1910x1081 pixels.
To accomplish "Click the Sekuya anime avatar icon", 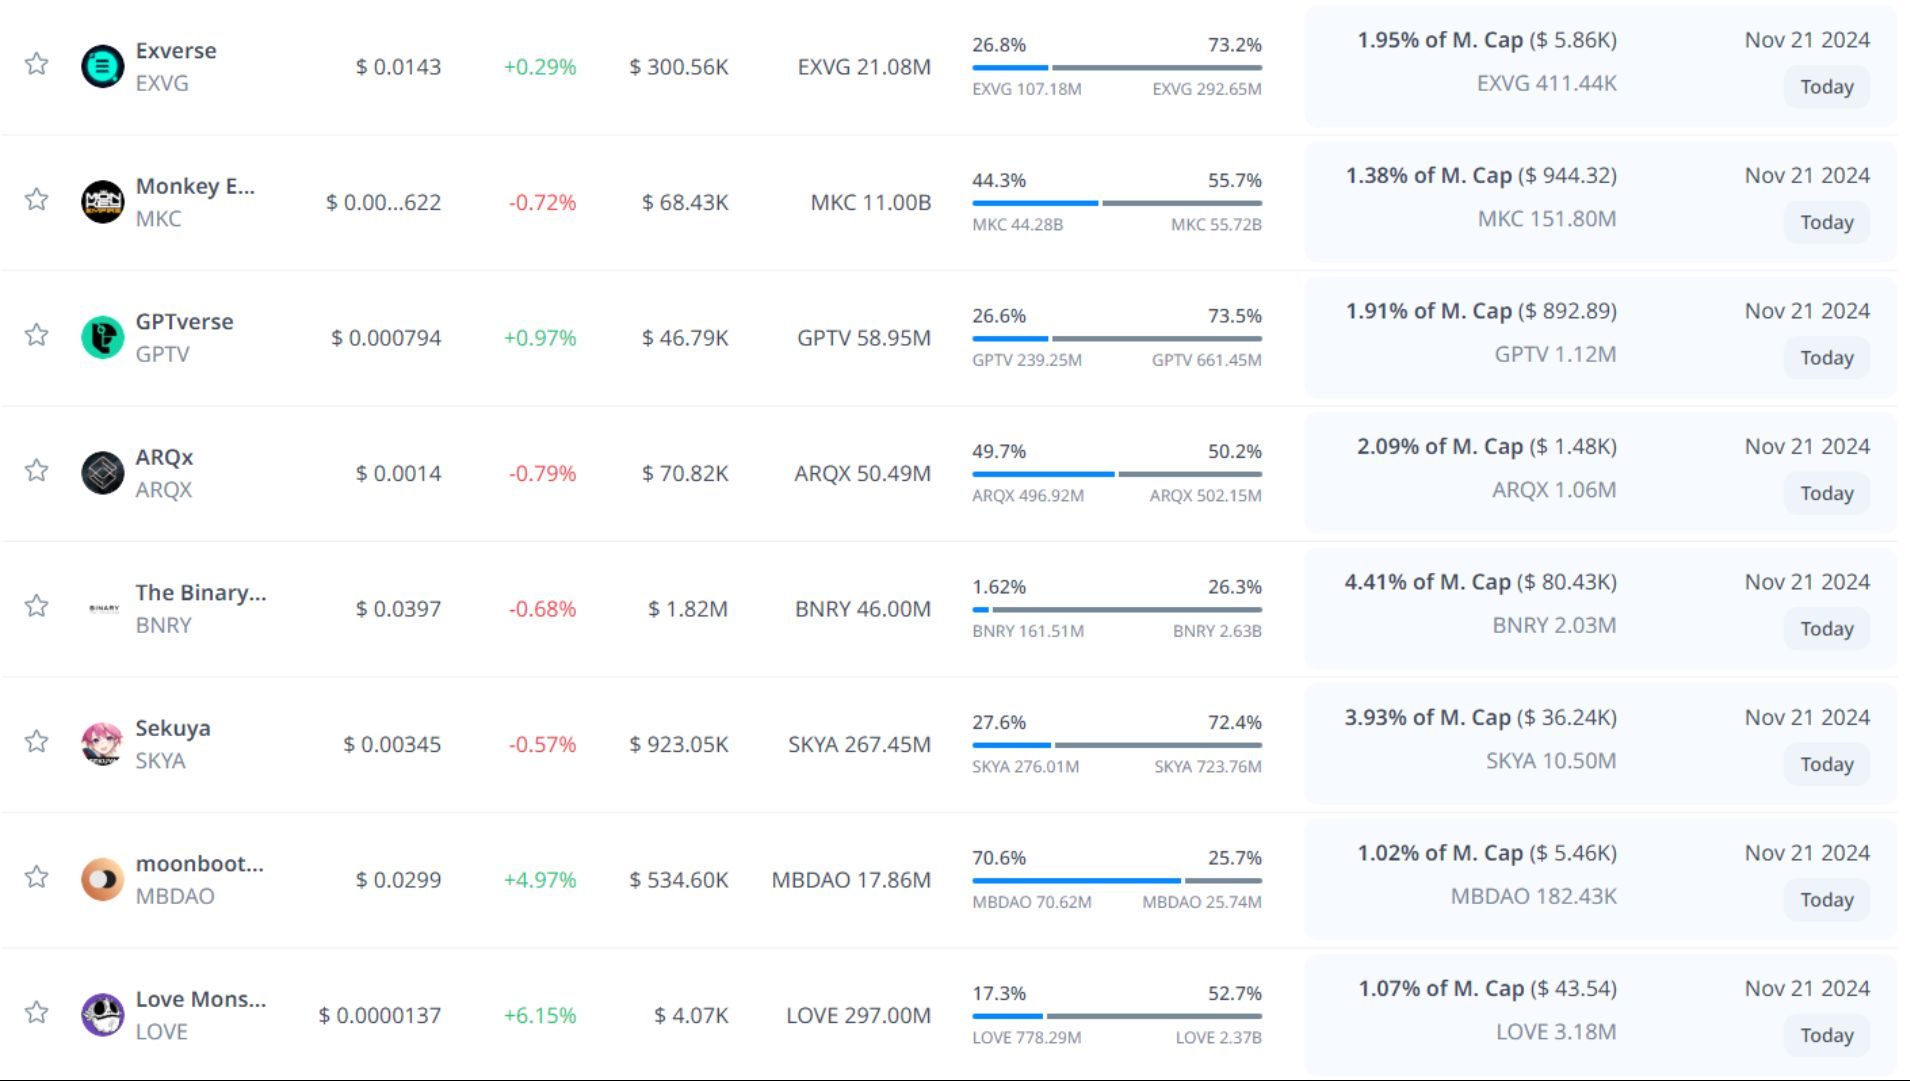I will pos(102,744).
